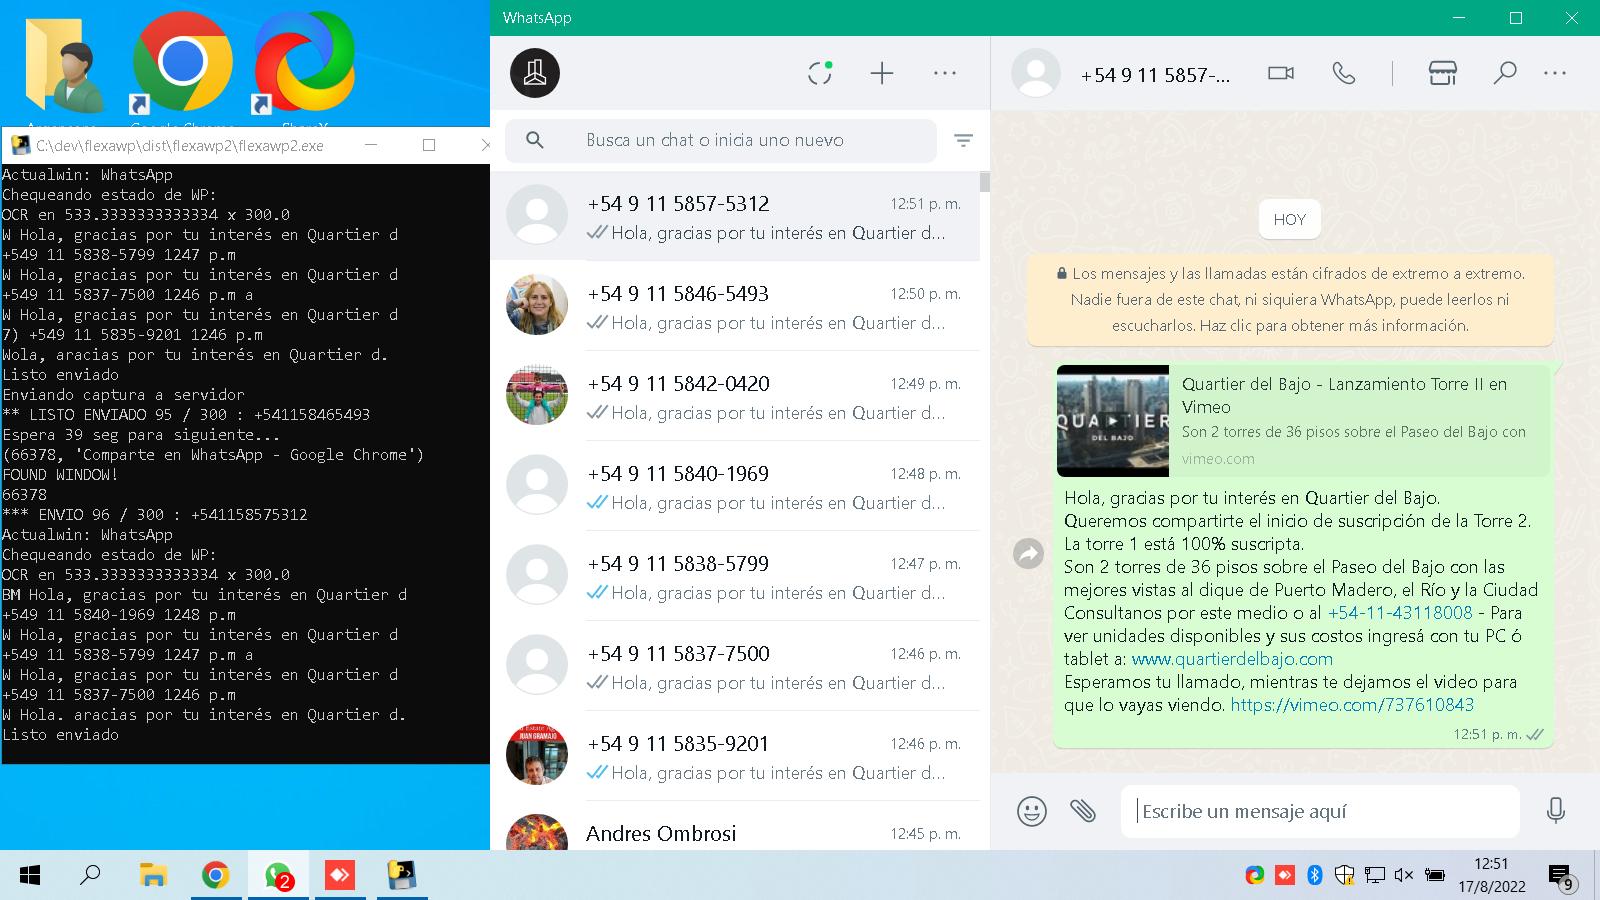
Task: Record a voice message with microphone
Action: 1556,811
